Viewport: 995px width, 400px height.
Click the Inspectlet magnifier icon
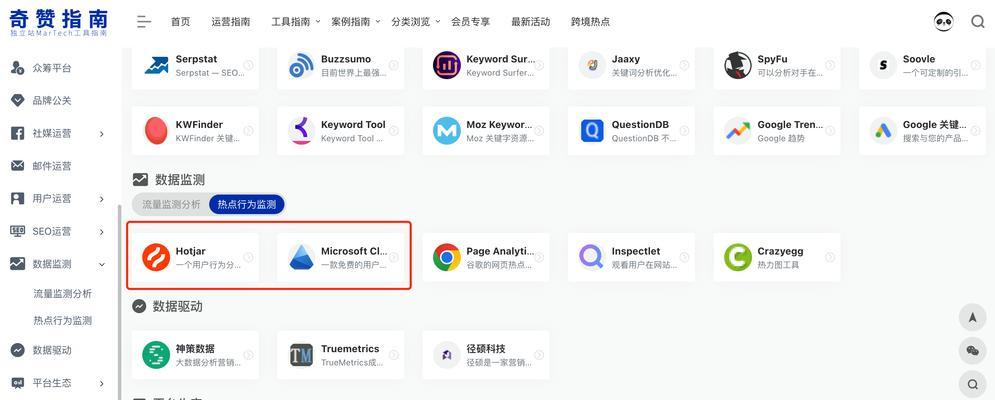[x=592, y=258]
